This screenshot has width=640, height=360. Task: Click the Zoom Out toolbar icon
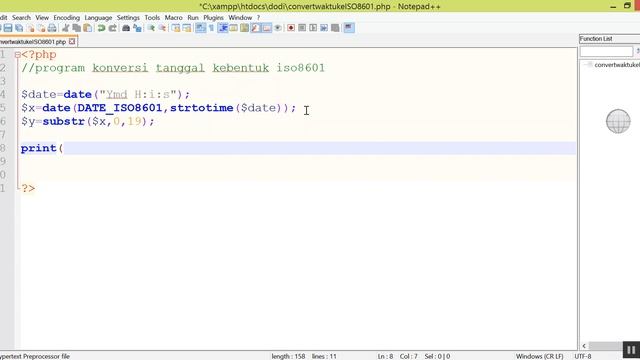[x=162, y=28]
